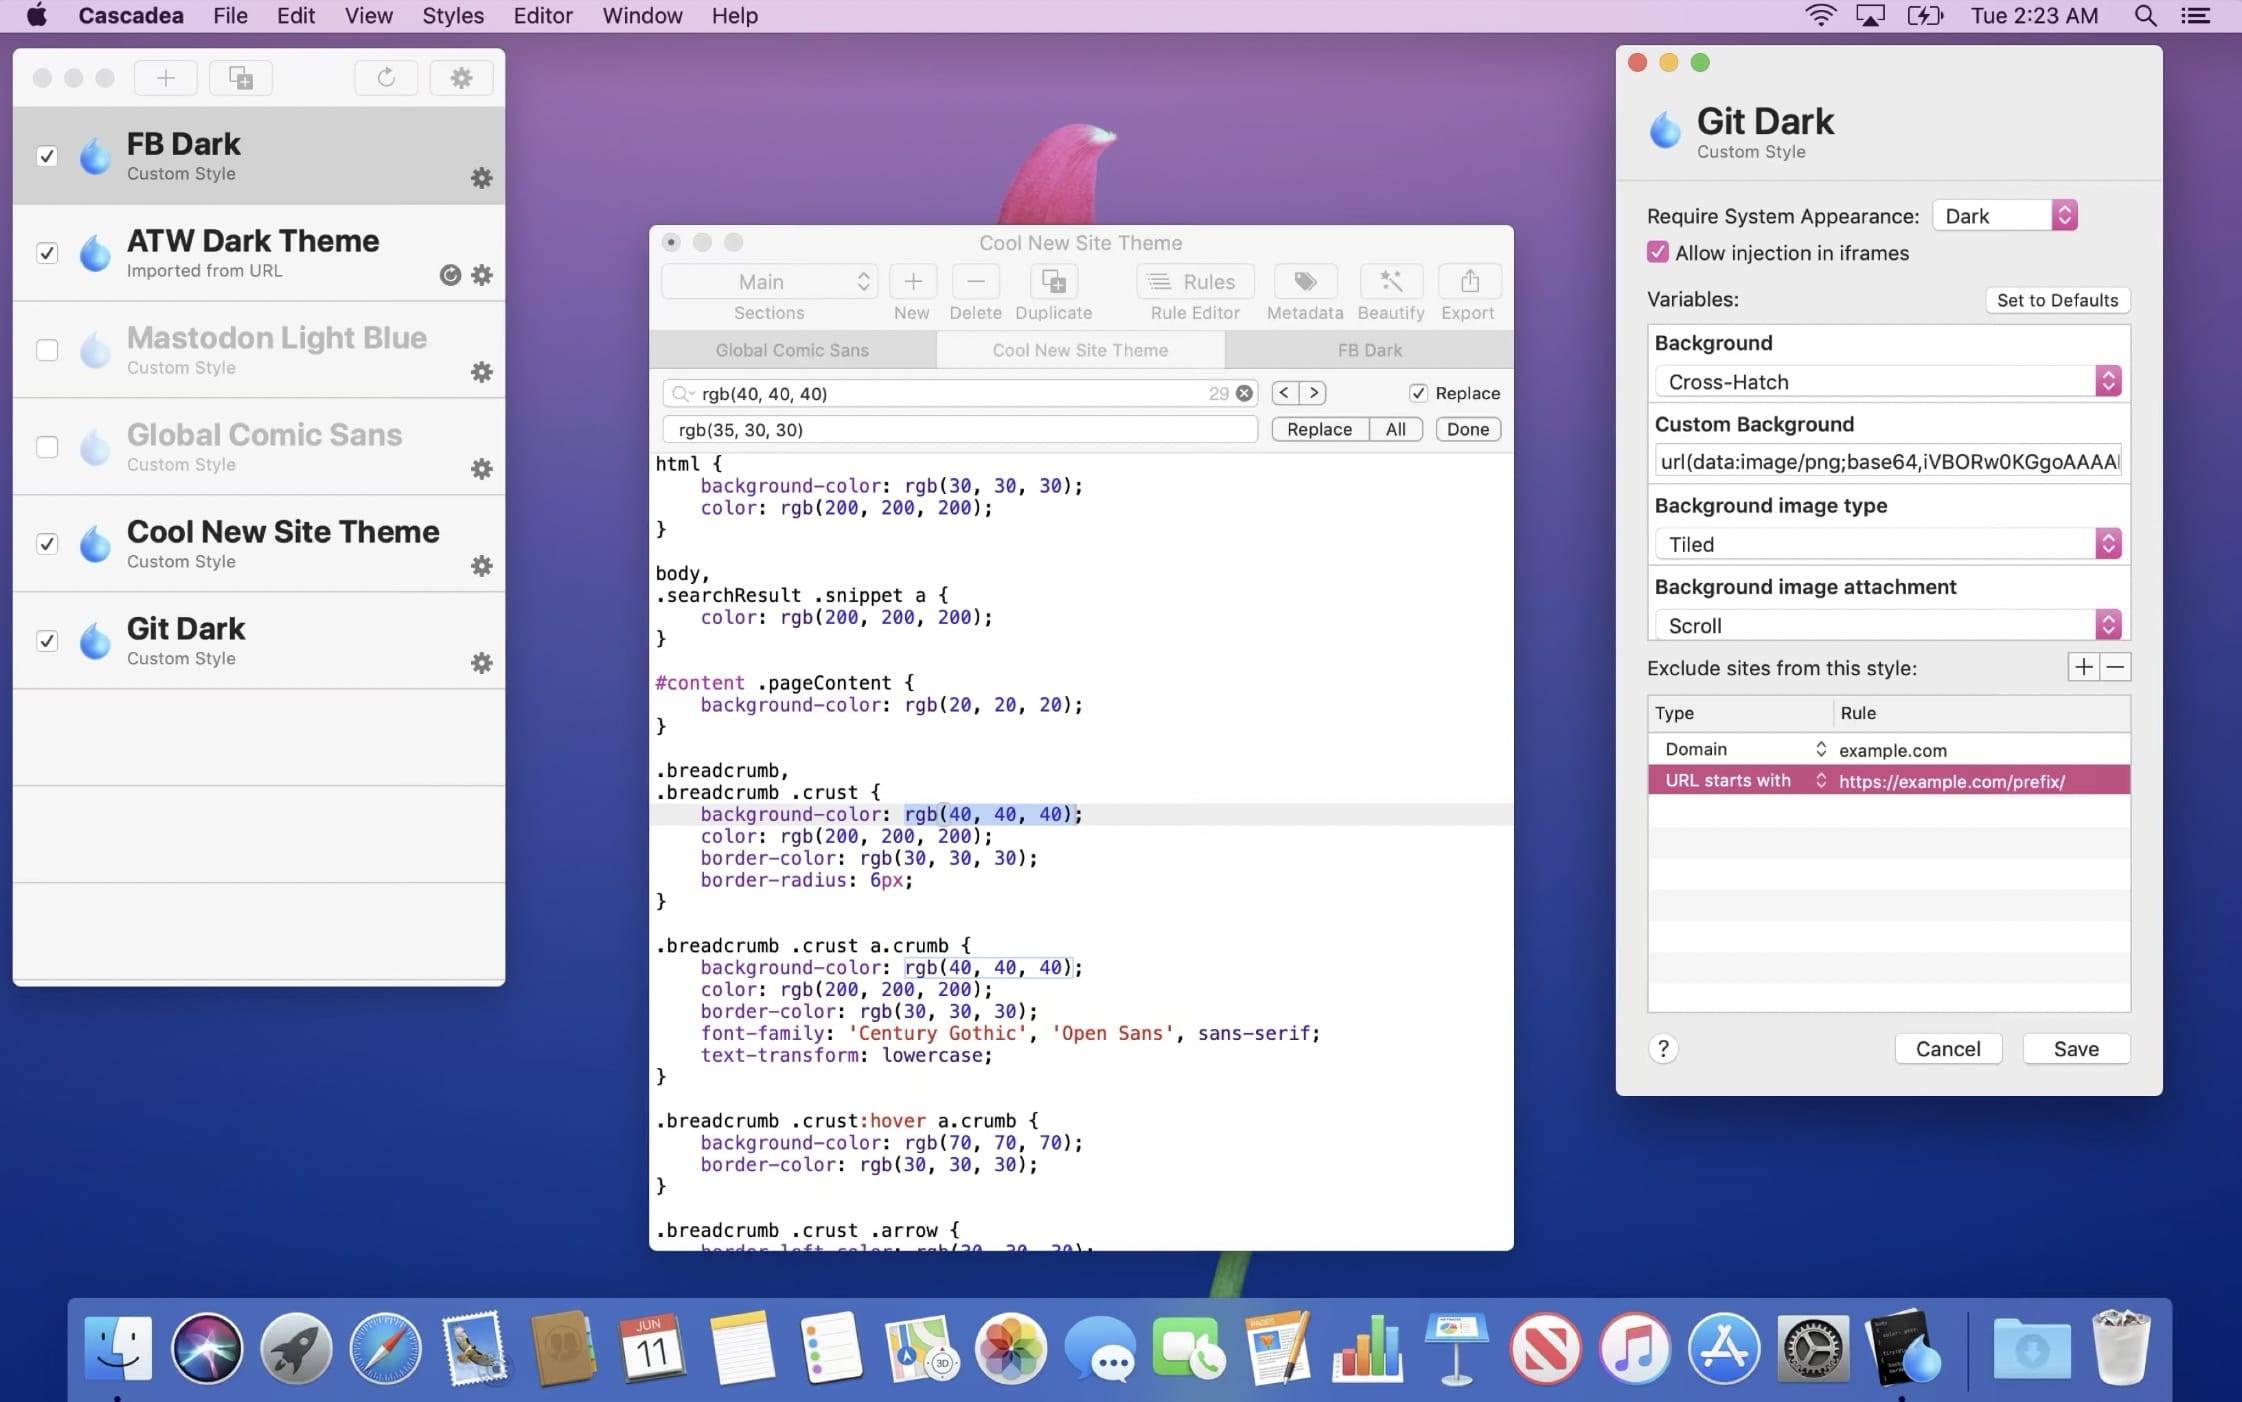Open the Metadata tag icon
This screenshot has height=1402, width=2242.
coord(1304,281)
